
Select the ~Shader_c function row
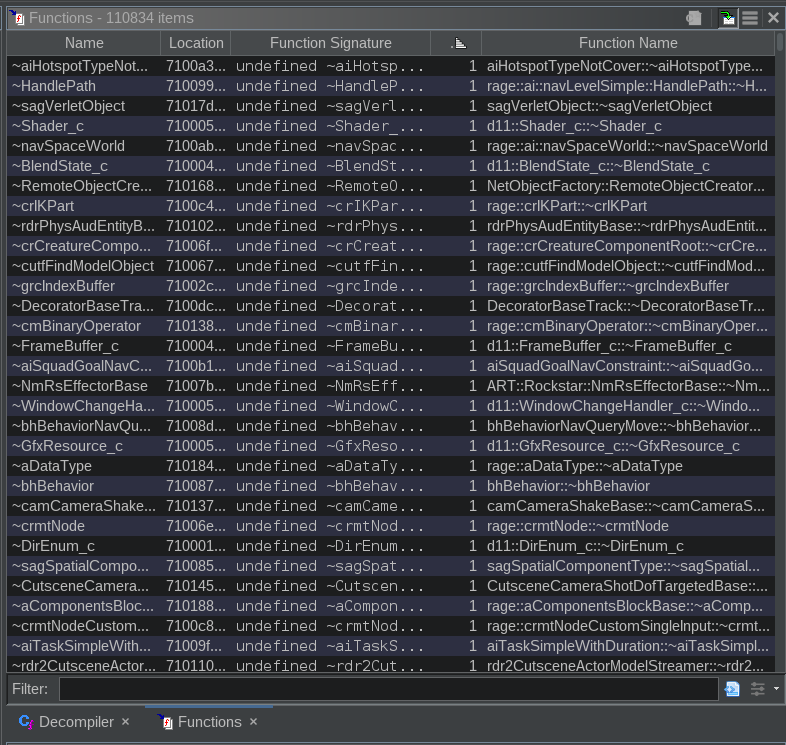pos(391,126)
